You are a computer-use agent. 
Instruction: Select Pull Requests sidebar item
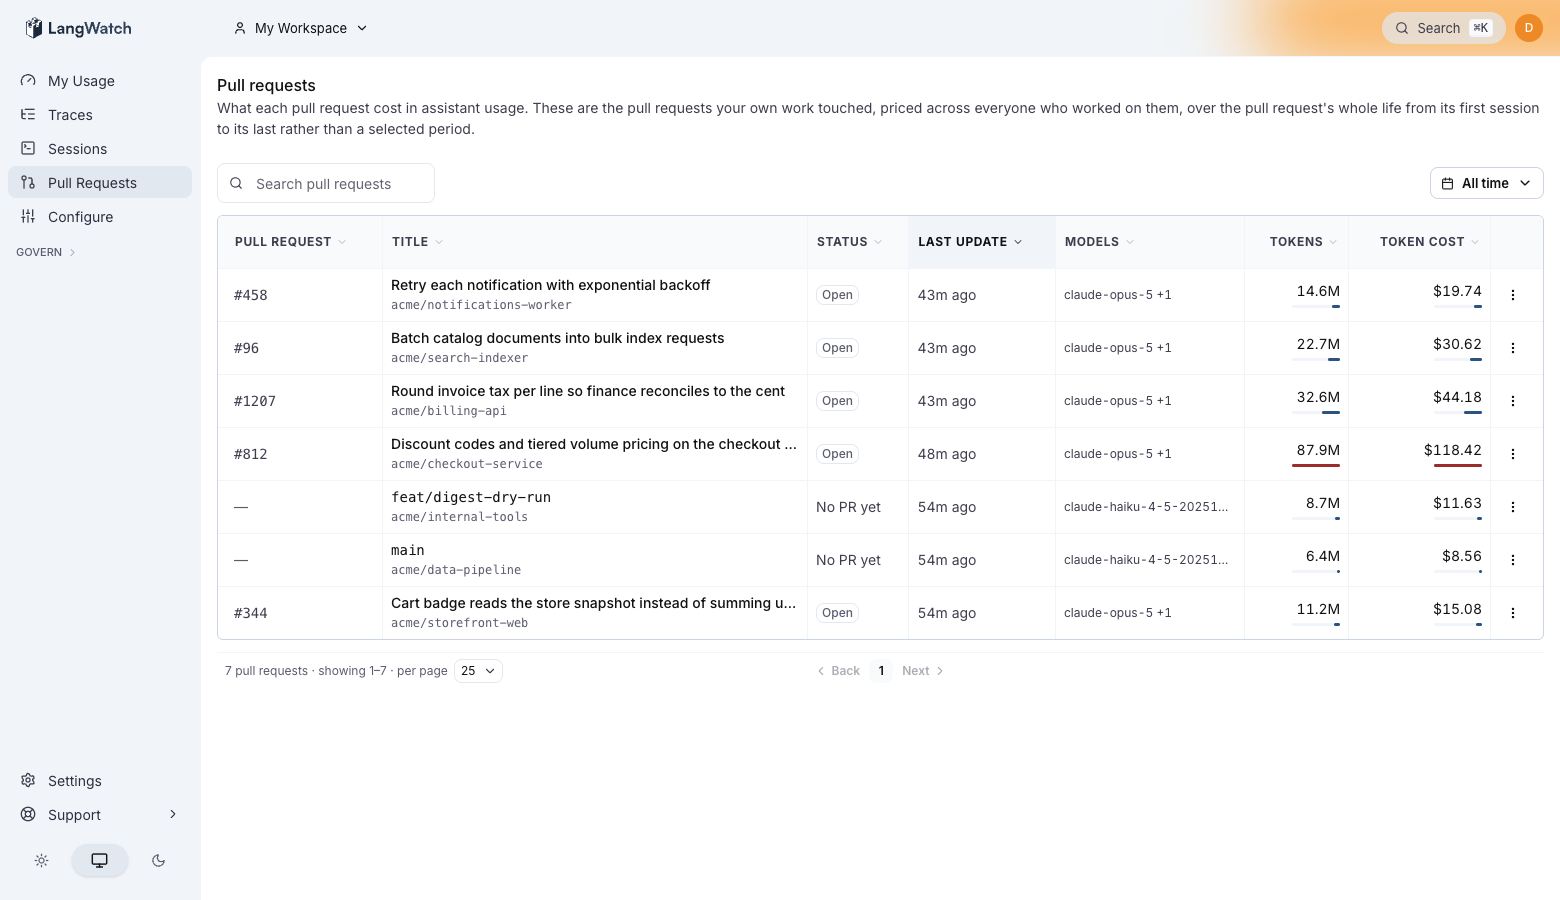pyautogui.click(x=100, y=183)
